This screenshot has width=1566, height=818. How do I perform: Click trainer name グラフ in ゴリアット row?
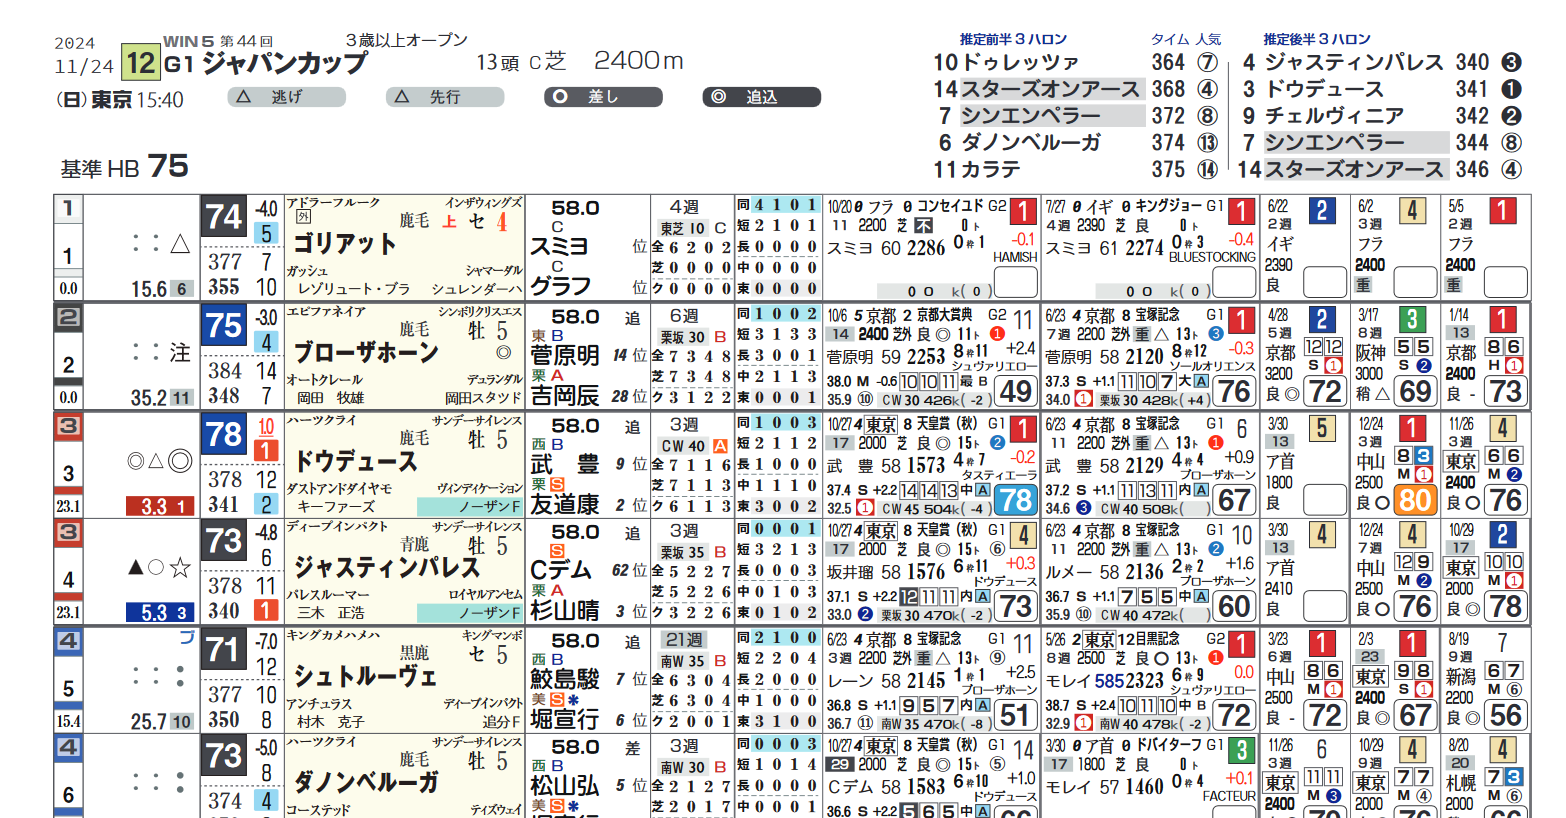click(561, 286)
